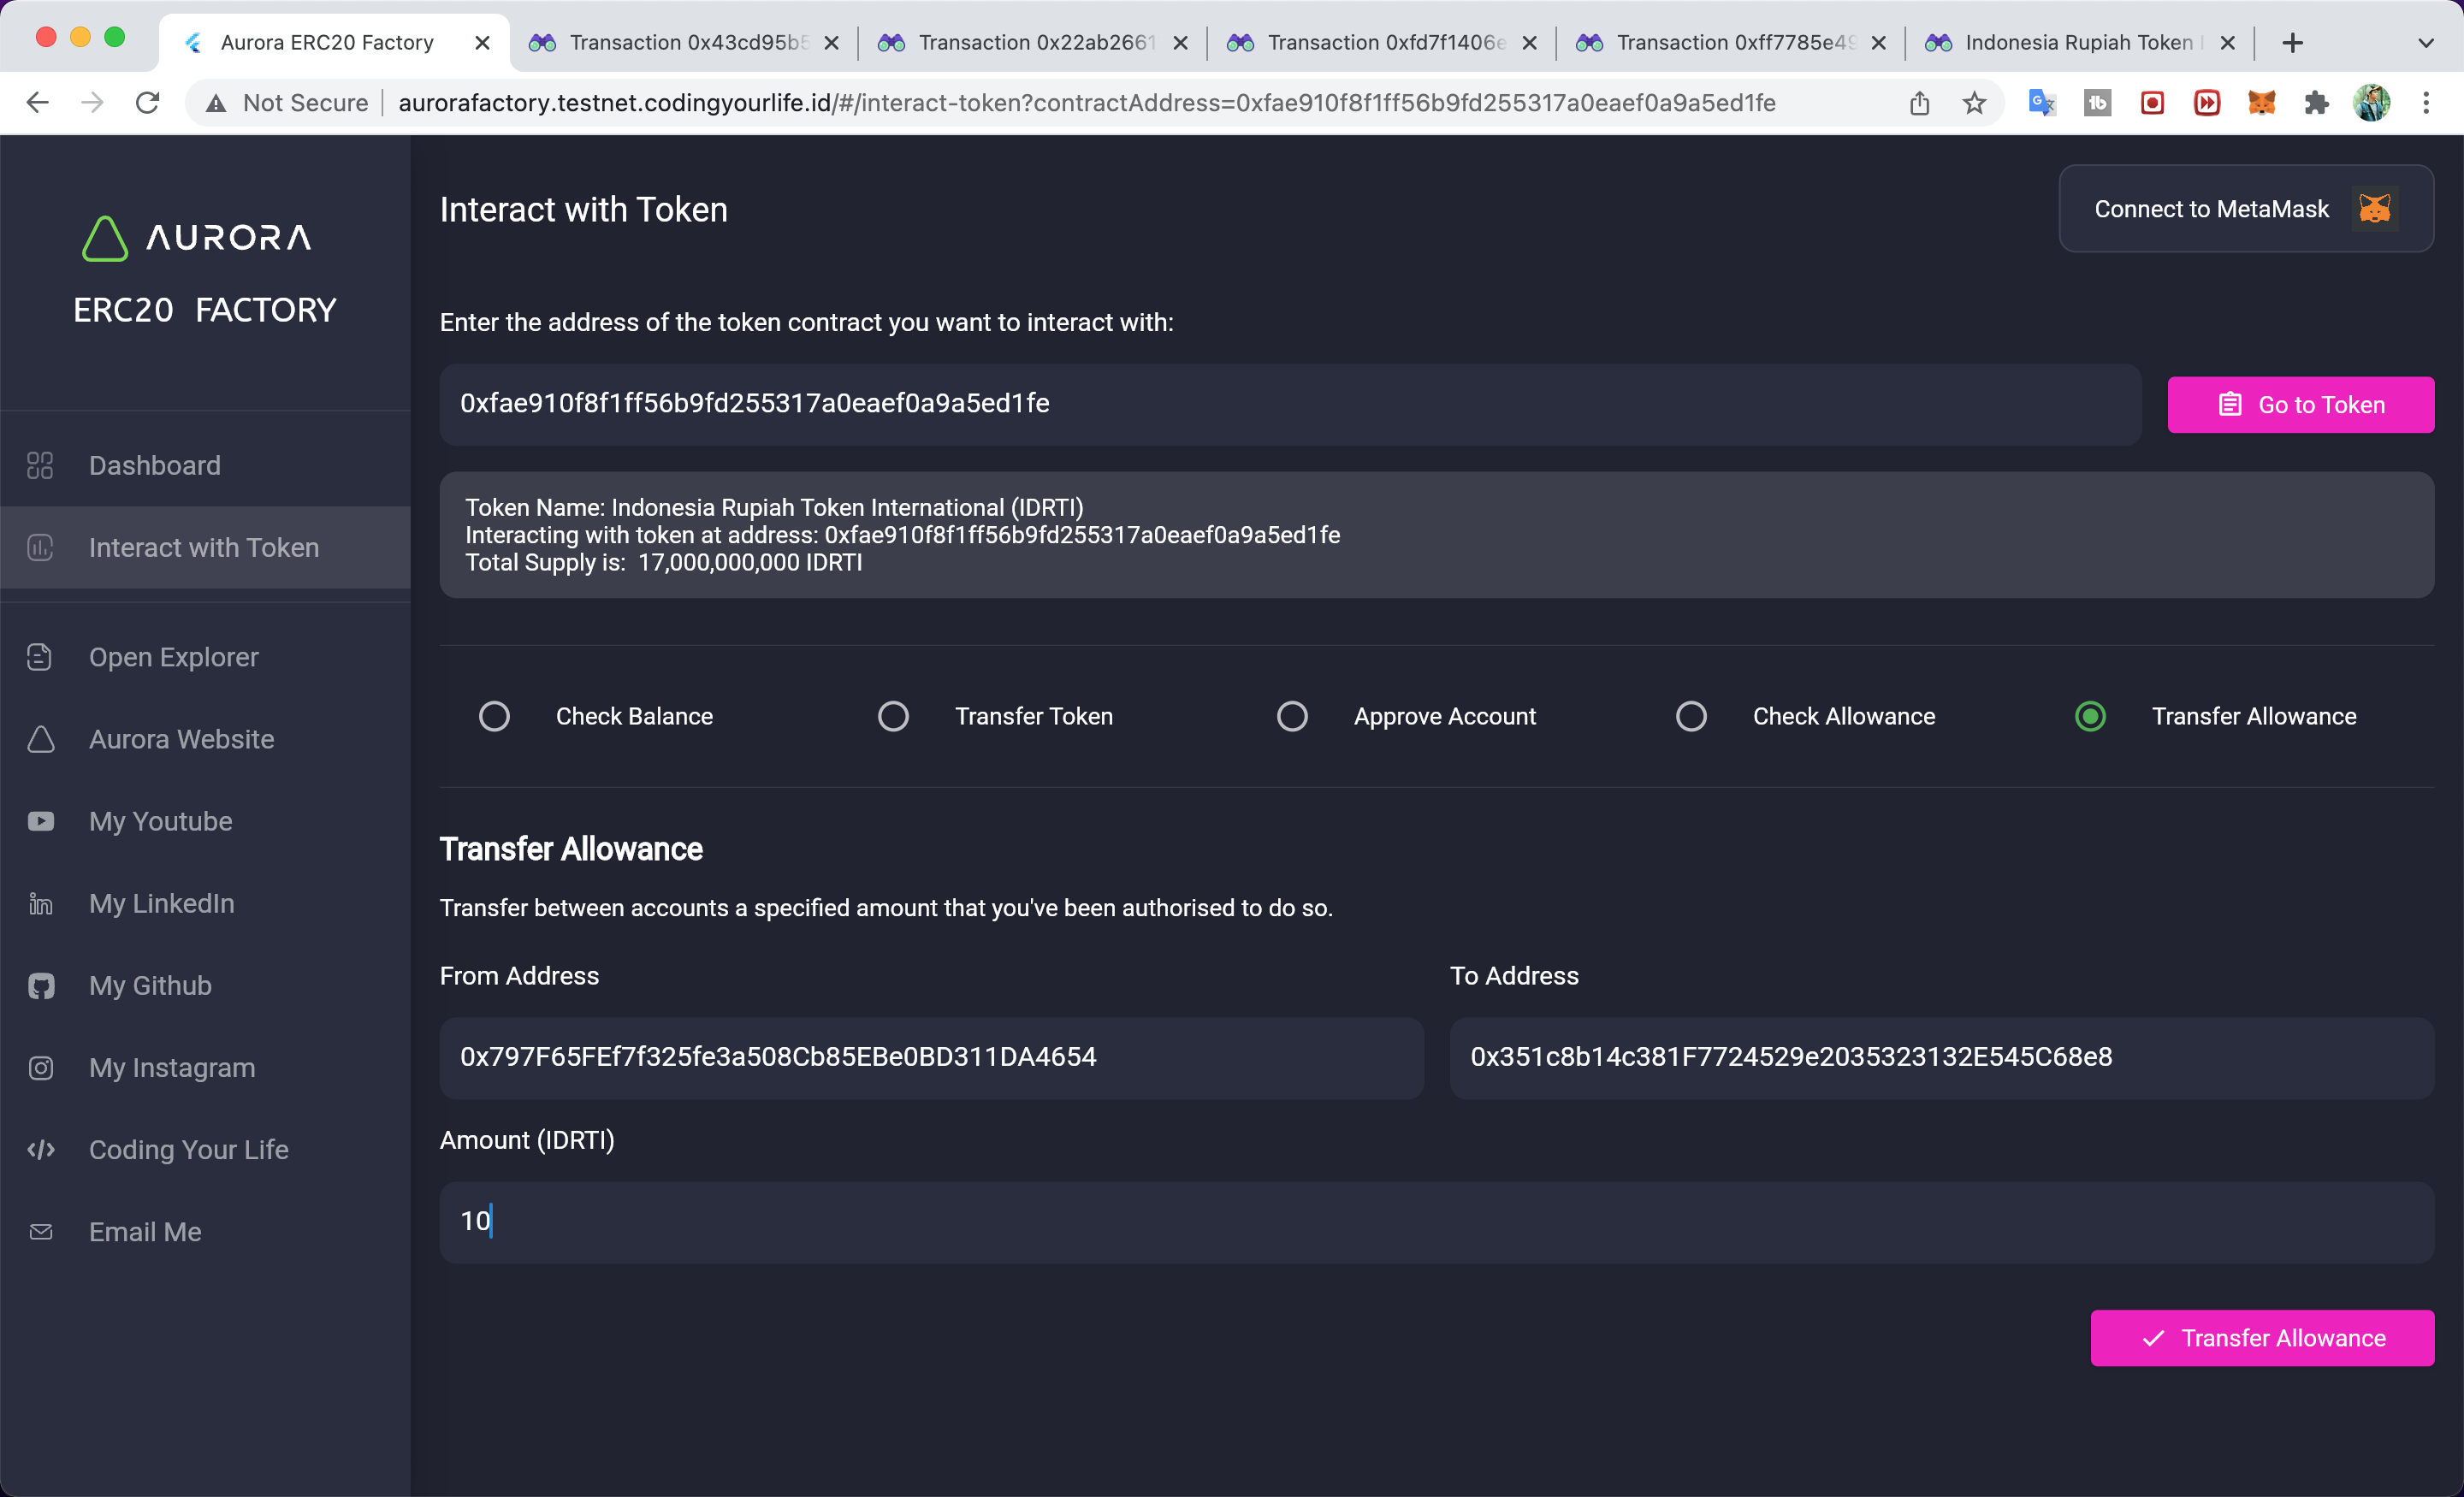Reload the page with refresh icon
This screenshot has width=2464, height=1497.
click(x=148, y=103)
